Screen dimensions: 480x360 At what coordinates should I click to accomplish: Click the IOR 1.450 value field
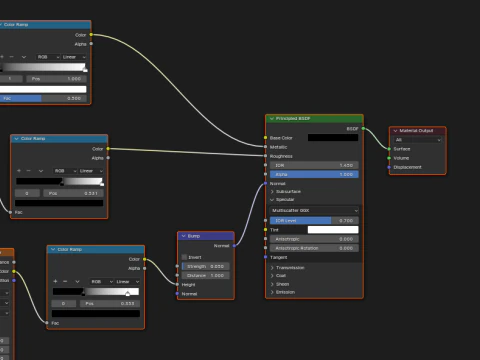click(x=314, y=165)
